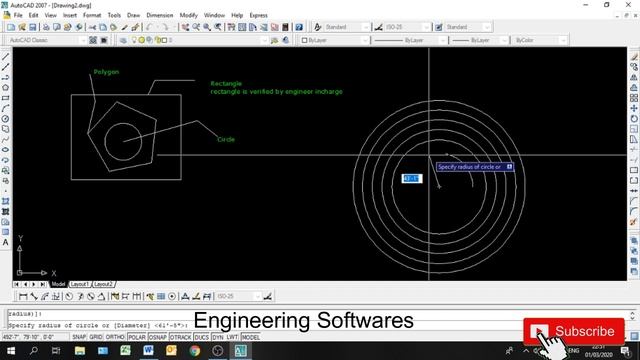This screenshot has width=640, height=360.
Task: Toggle ORTHO mode in status bar
Action: (x=115, y=337)
